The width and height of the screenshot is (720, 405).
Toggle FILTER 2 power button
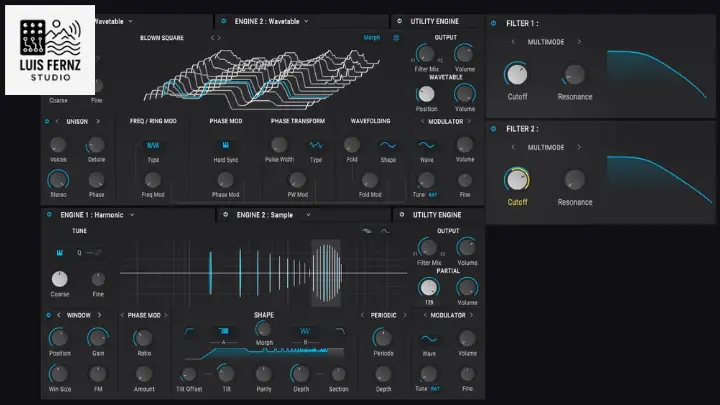tap(494, 129)
